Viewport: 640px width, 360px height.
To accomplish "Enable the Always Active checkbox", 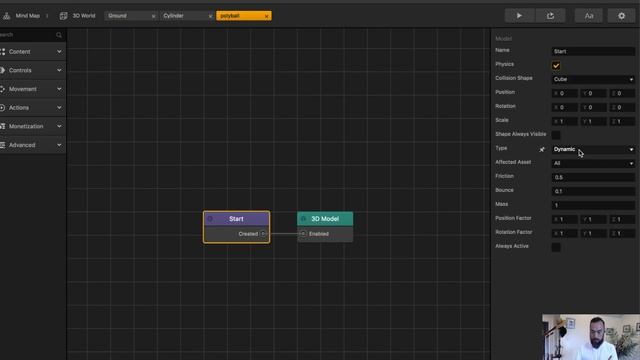I will tap(556, 247).
